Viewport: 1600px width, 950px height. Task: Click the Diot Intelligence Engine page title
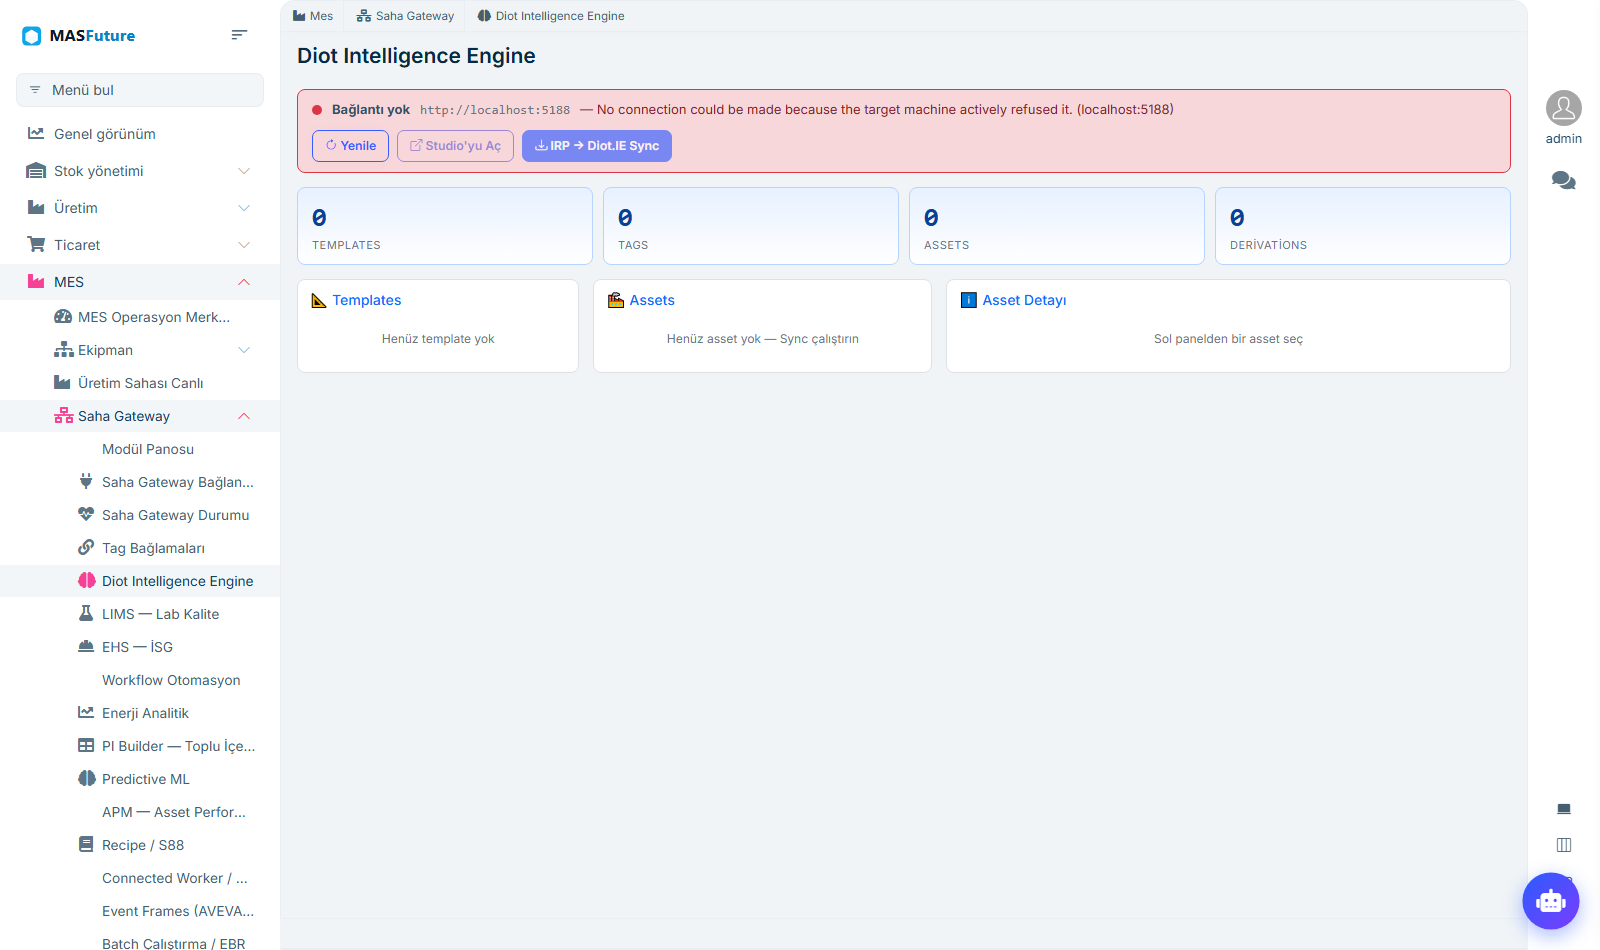416,56
